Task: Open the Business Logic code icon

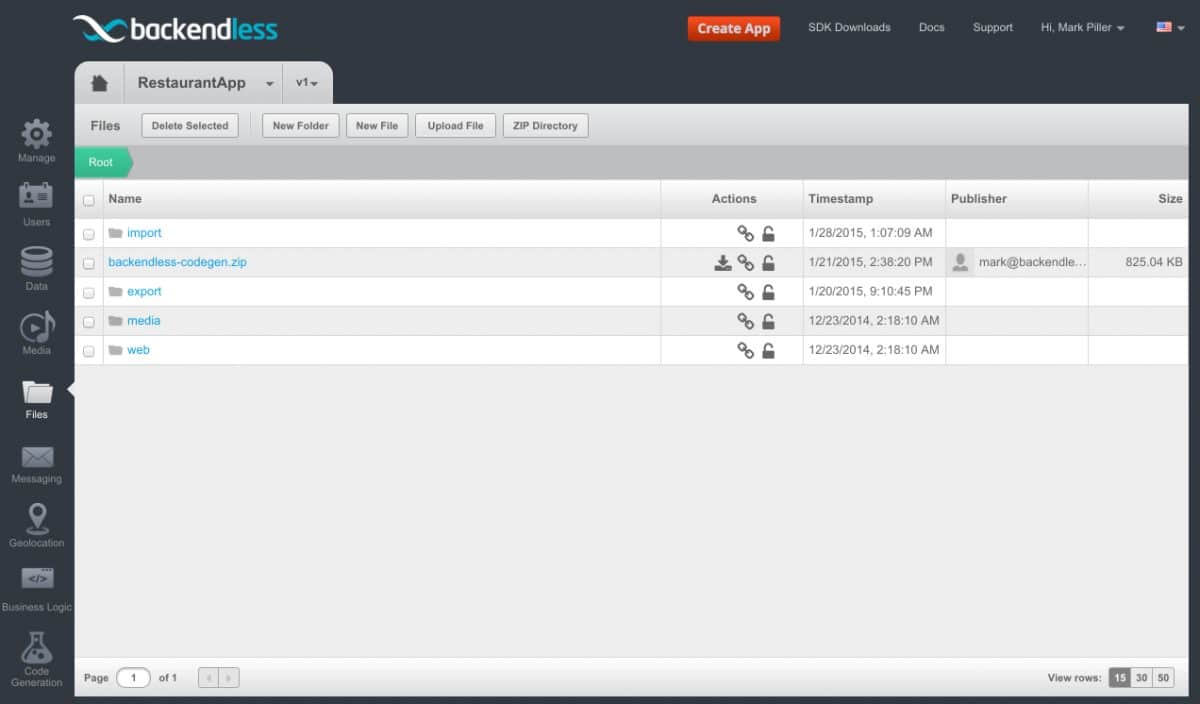Action: 37,579
